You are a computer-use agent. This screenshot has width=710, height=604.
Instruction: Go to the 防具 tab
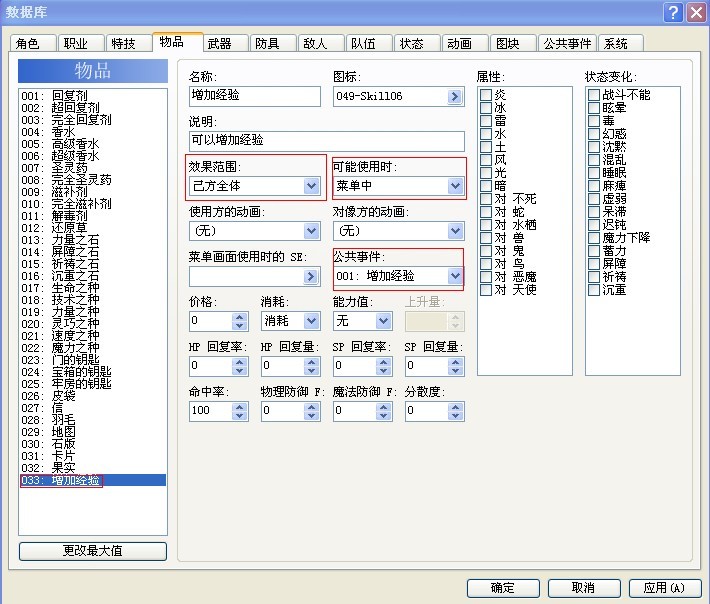click(x=273, y=43)
